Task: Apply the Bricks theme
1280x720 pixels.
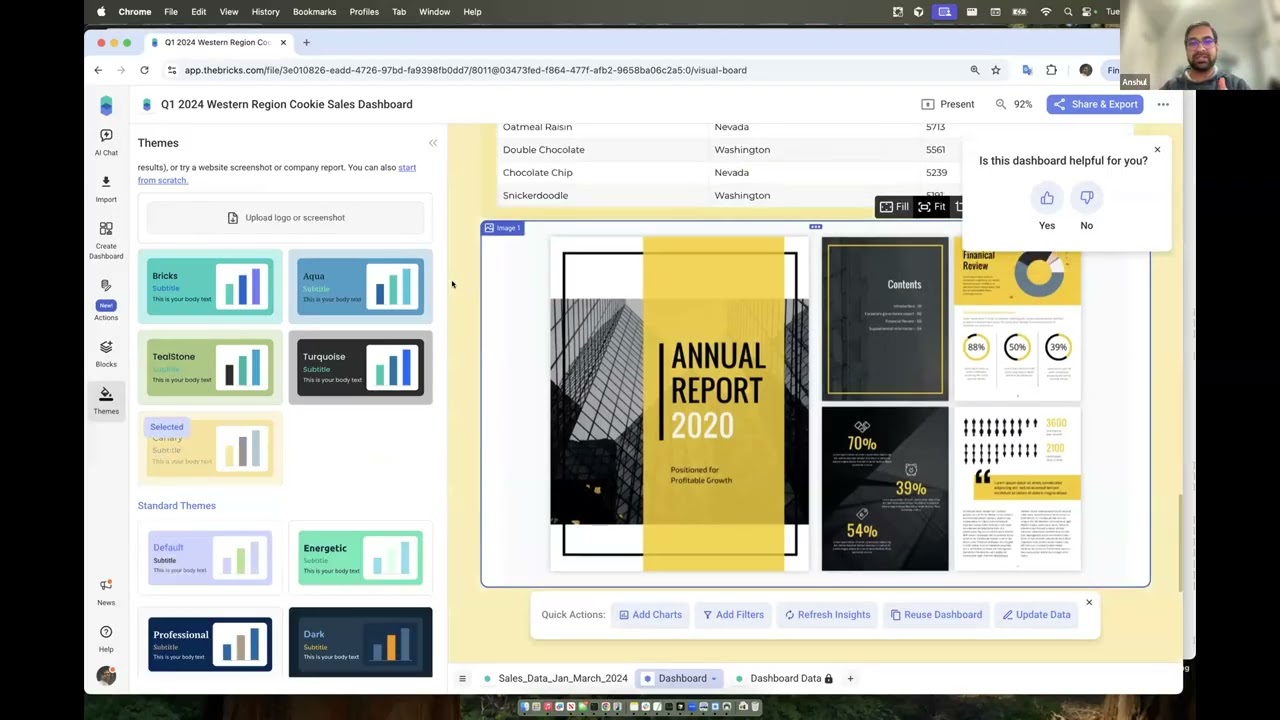Action: pos(210,286)
